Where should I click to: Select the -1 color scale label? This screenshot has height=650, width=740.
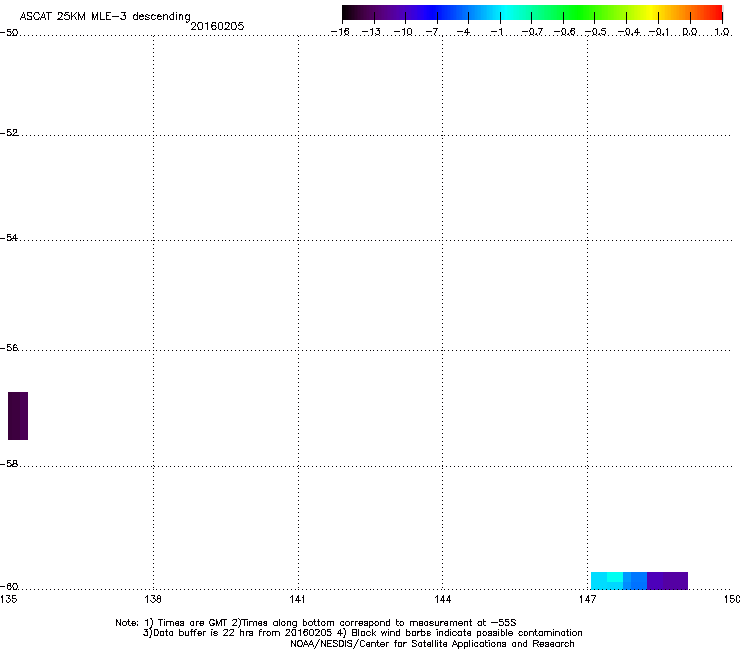click(497, 32)
